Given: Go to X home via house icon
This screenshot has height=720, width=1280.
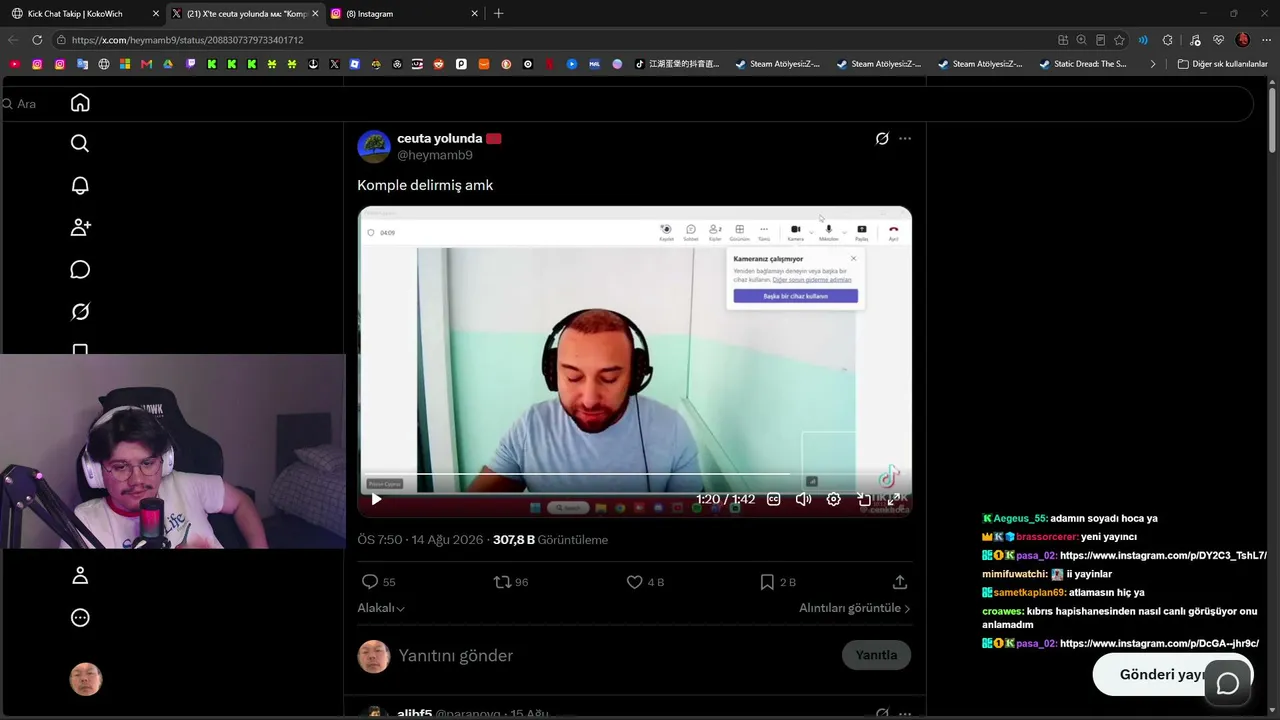Looking at the screenshot, I should click(80, 103).
